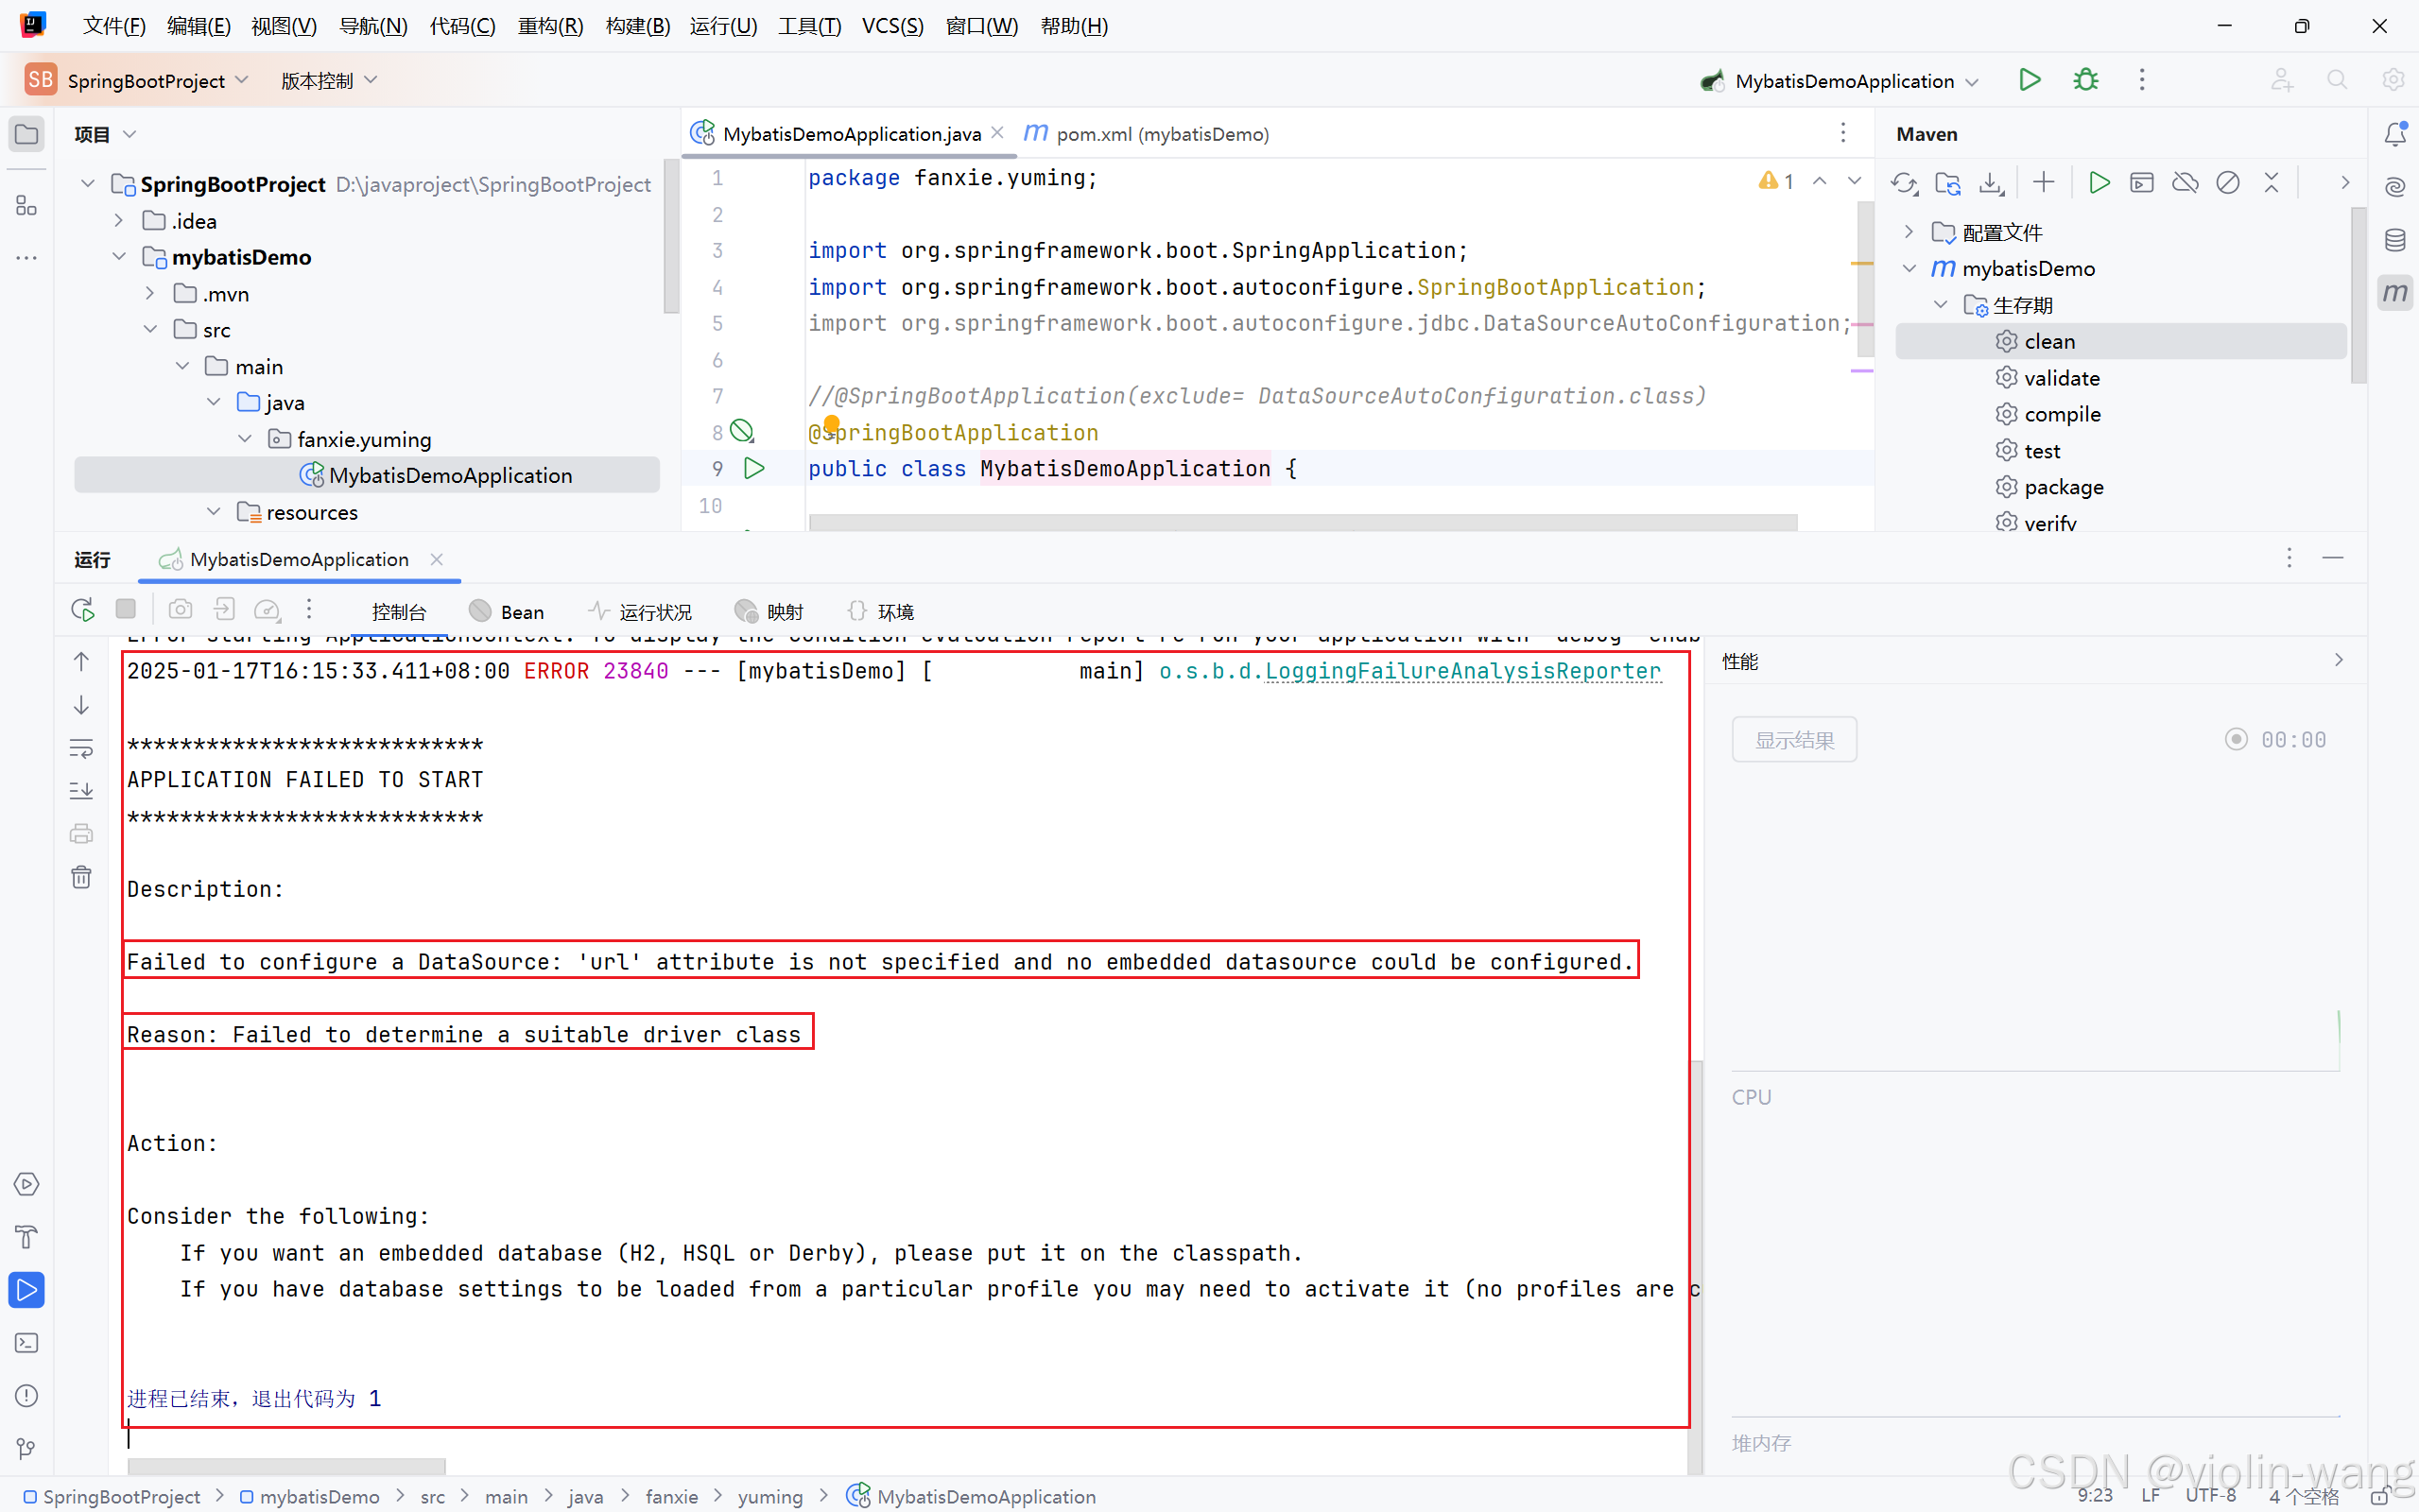Toggle soft-wrap in console
Viewport: 2419px width, 1512px height.
(x=82, y=748)
